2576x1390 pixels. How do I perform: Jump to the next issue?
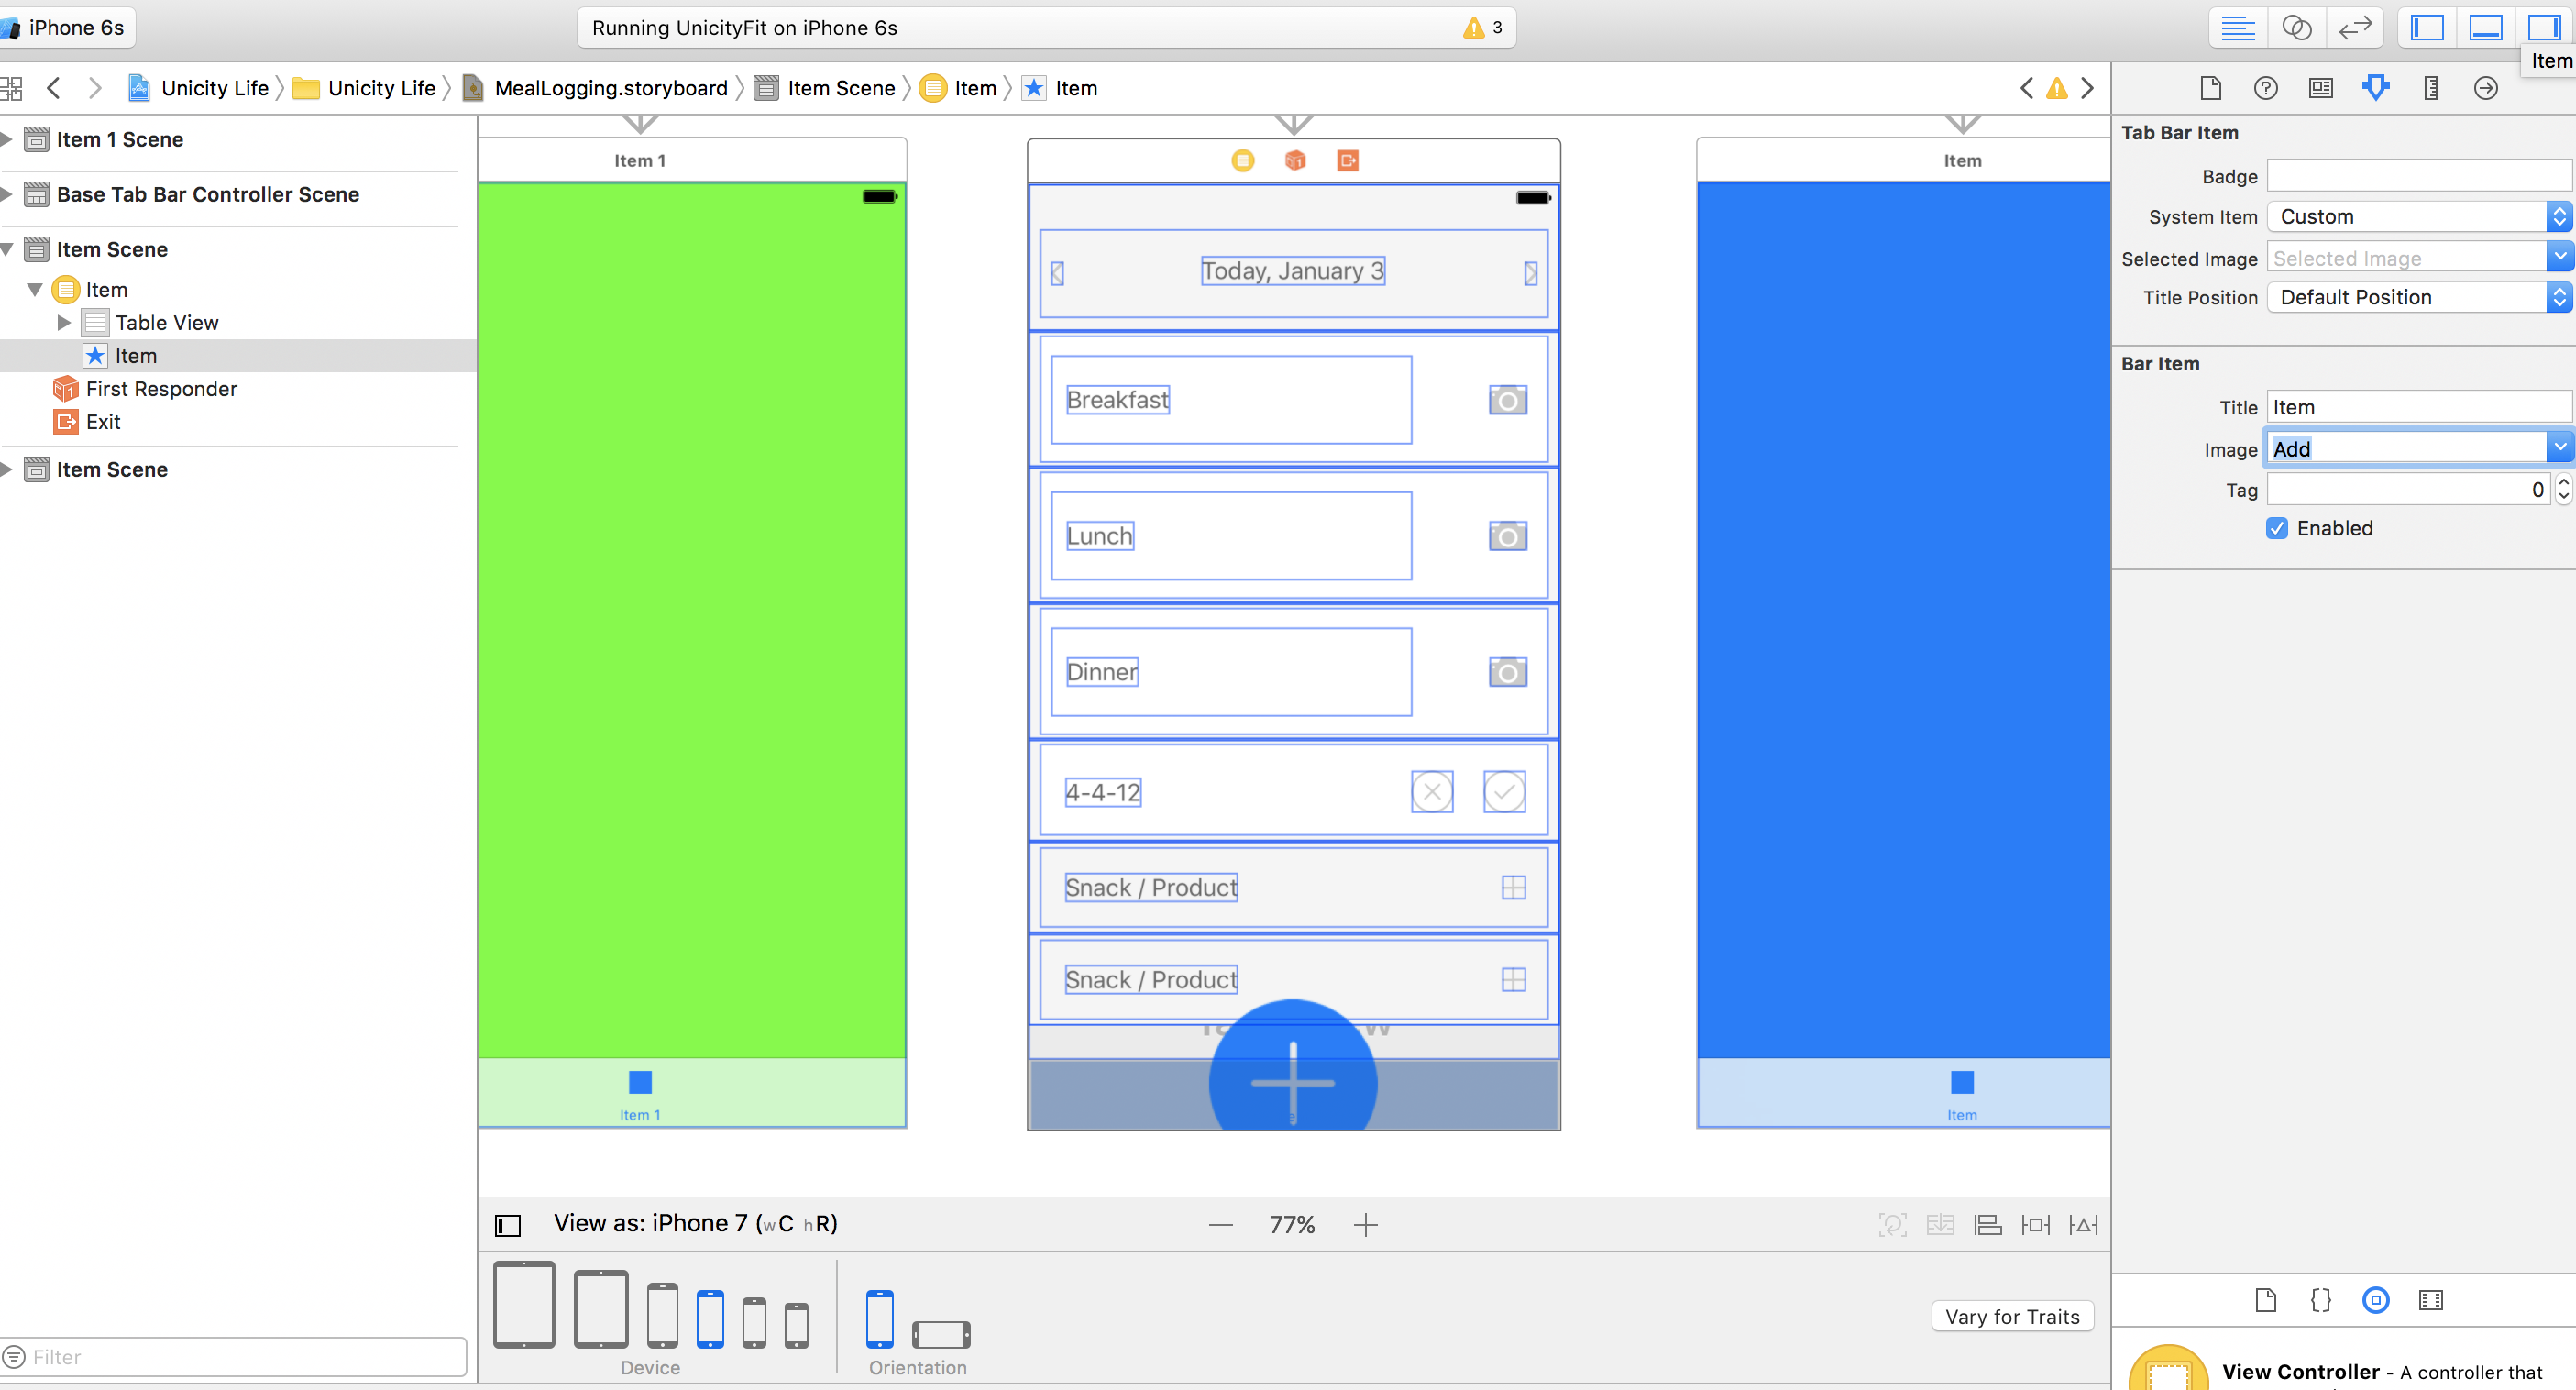[2087, 88]
